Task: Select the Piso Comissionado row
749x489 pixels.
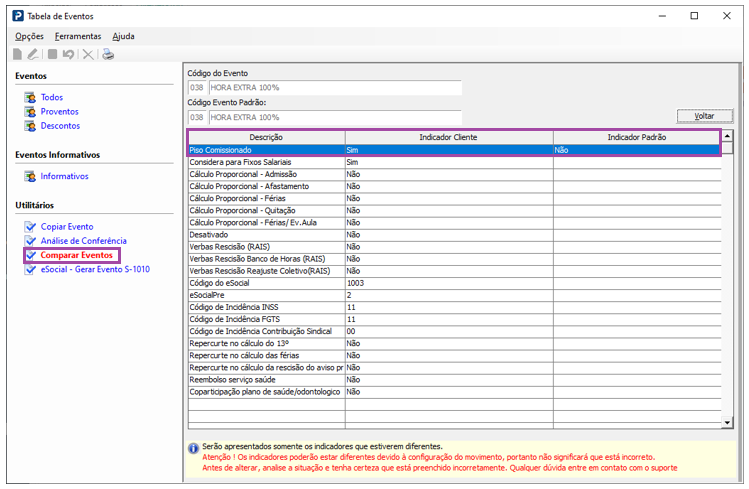Action: tap(454, 150)
